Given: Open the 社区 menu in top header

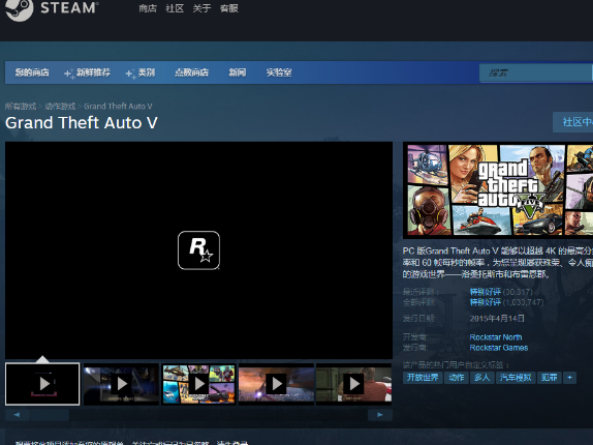Looking at the screenshot, I should coord(175,8).
